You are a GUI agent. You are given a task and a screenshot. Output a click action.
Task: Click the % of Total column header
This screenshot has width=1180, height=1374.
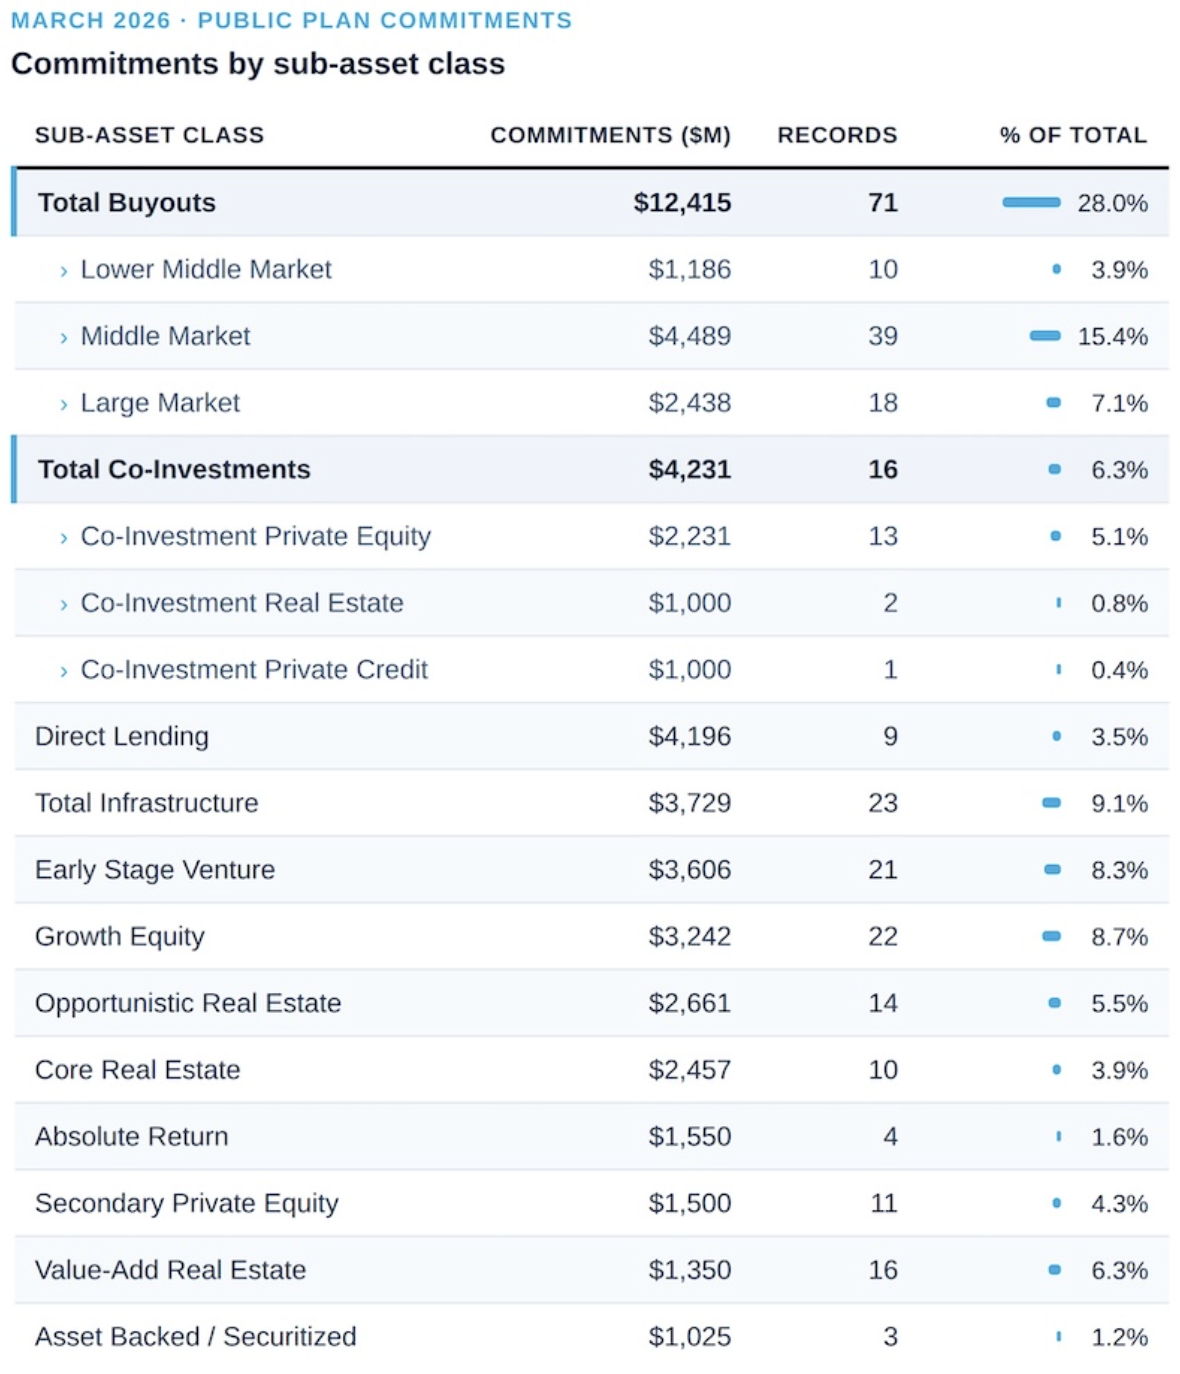(1073, 135)
